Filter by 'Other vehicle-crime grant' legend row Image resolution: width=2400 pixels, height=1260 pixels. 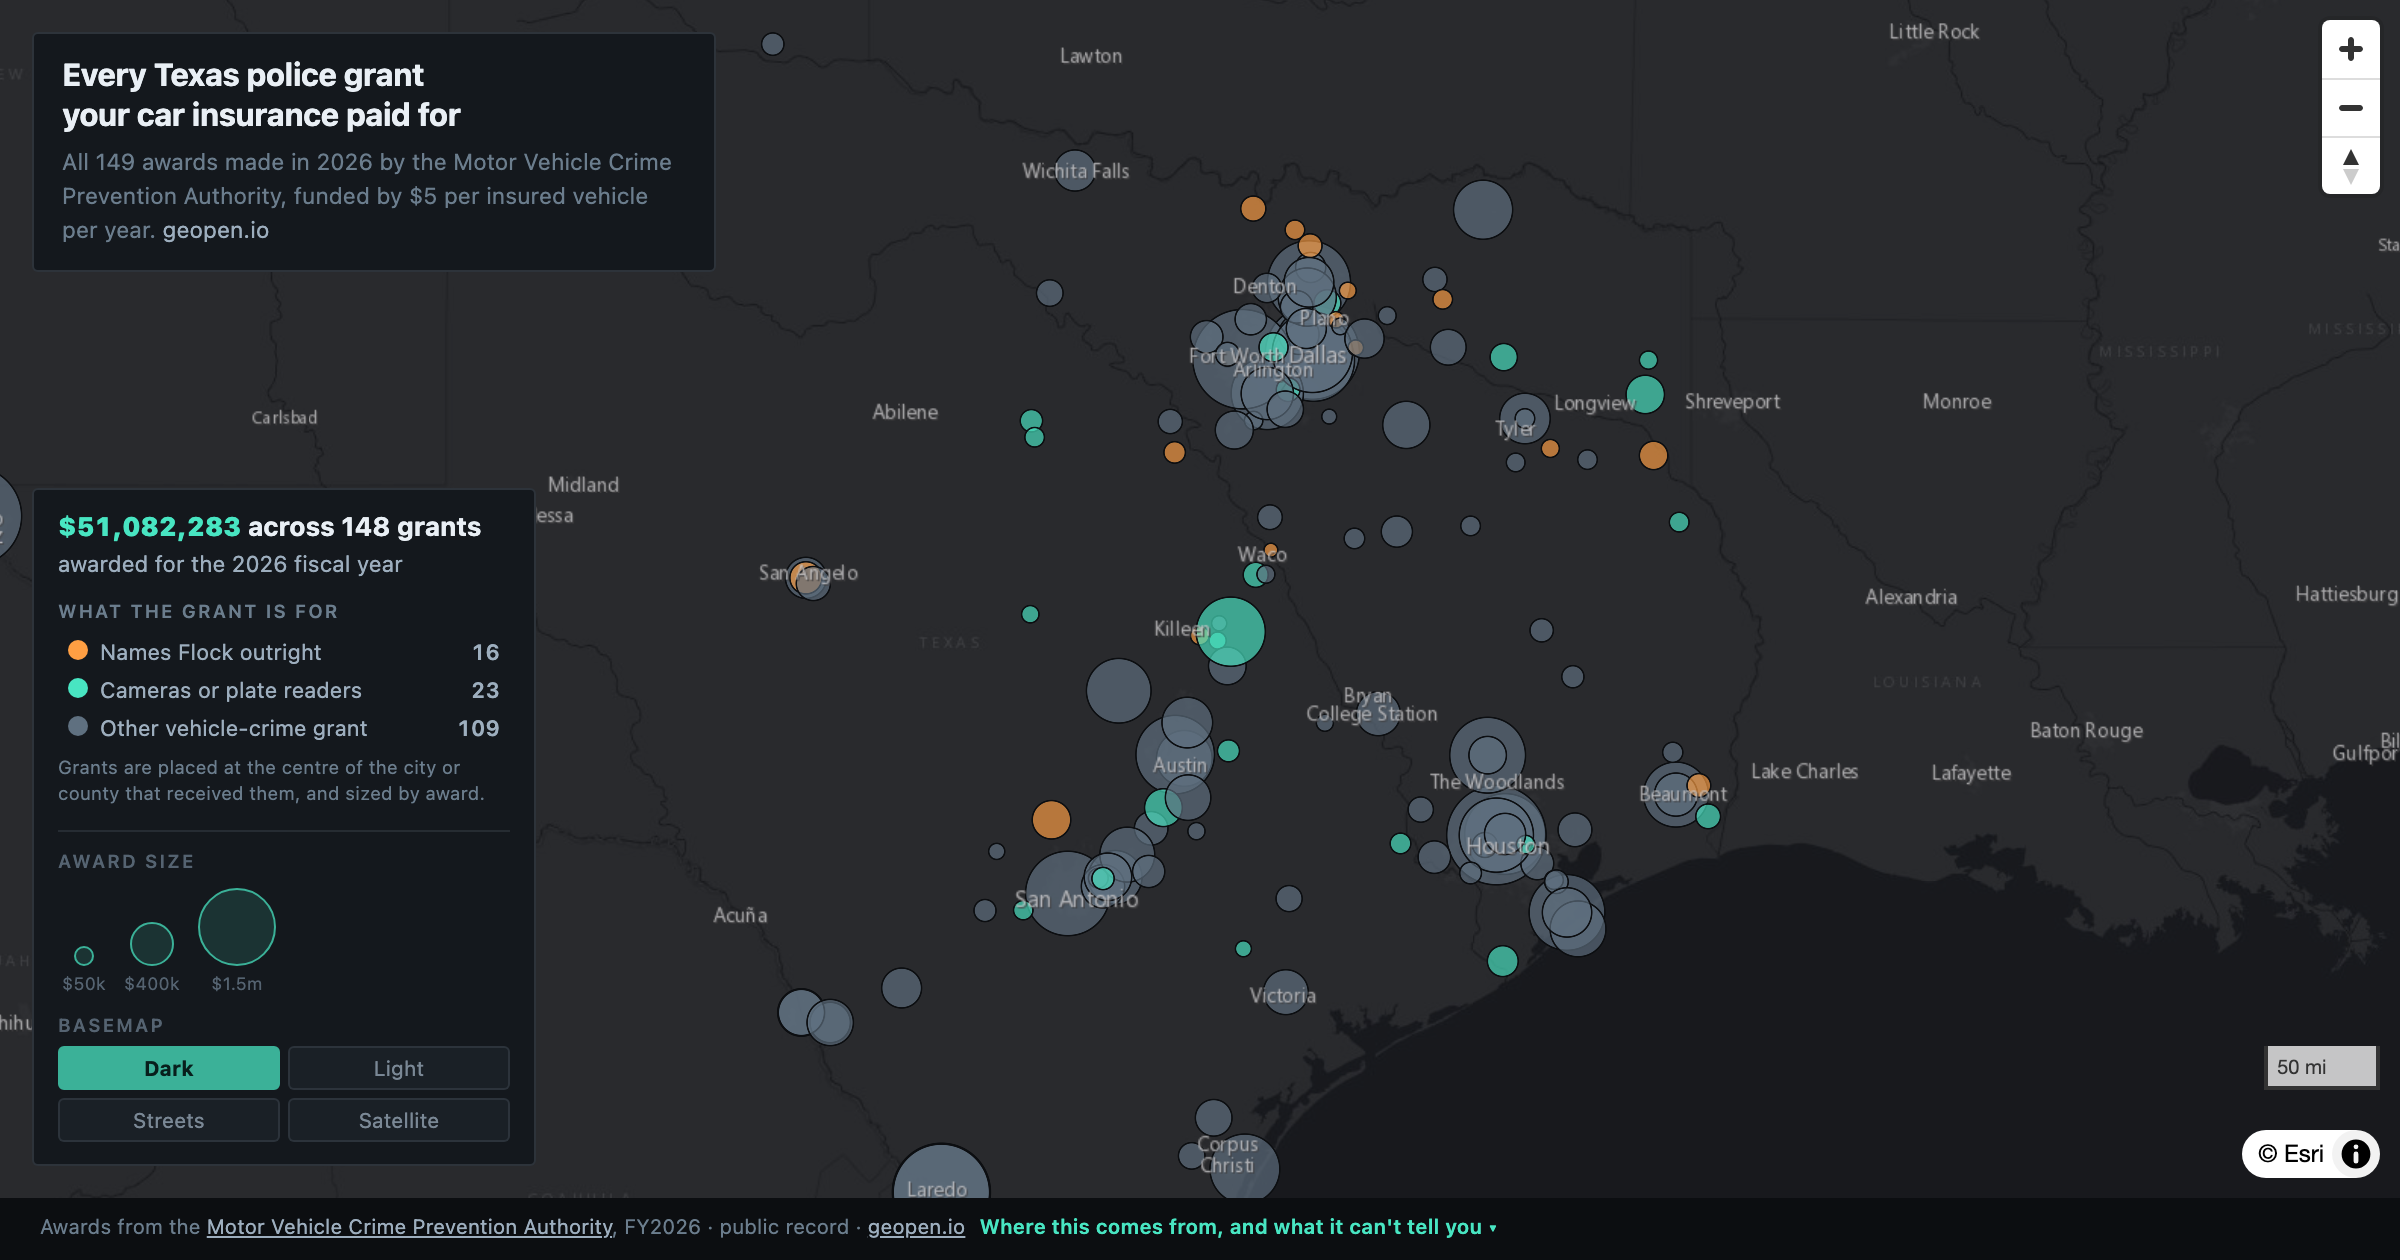284,728
